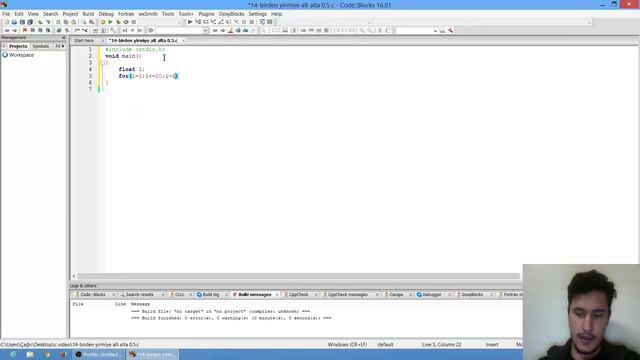Switch to the Start here tab
This screenshot has width=640, height=360.
tap(84, 40)
